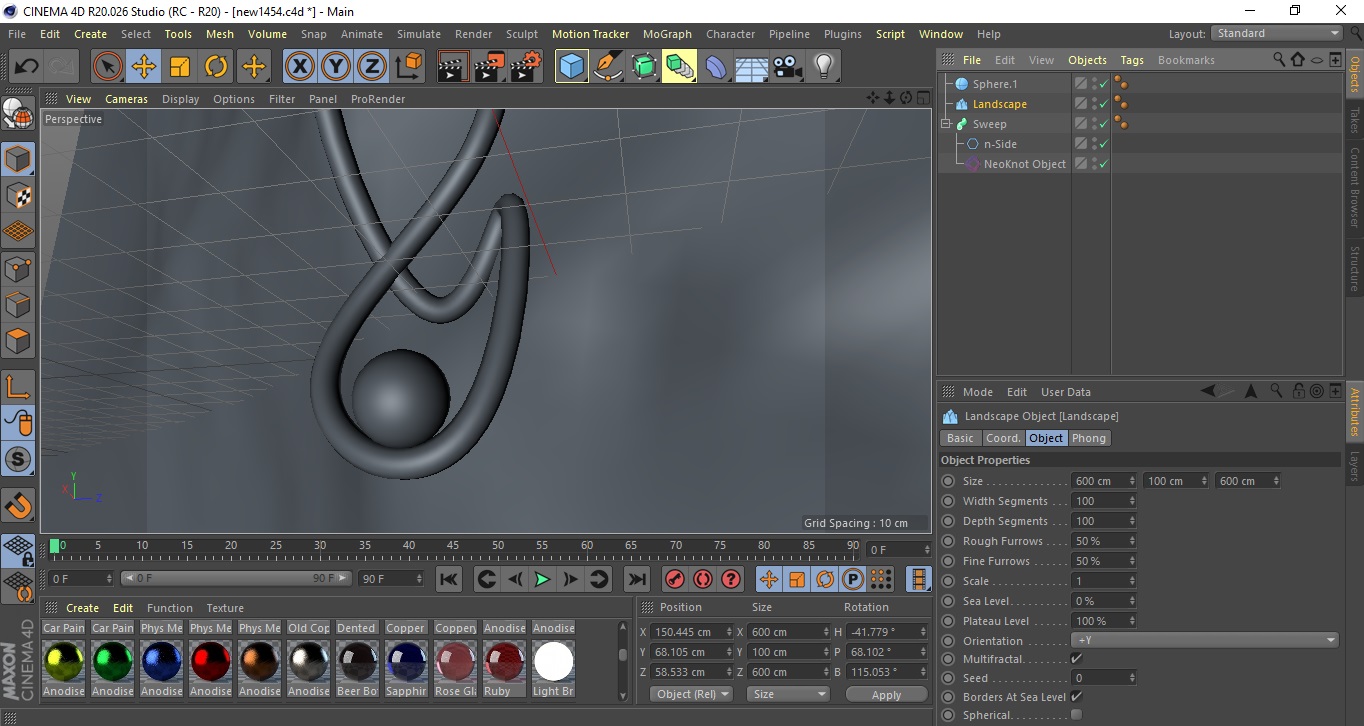The width and height of the screenshot is (1364, 726).
Task: Disable Borders At Sea Level checkbox
Action: [1076, 697]
